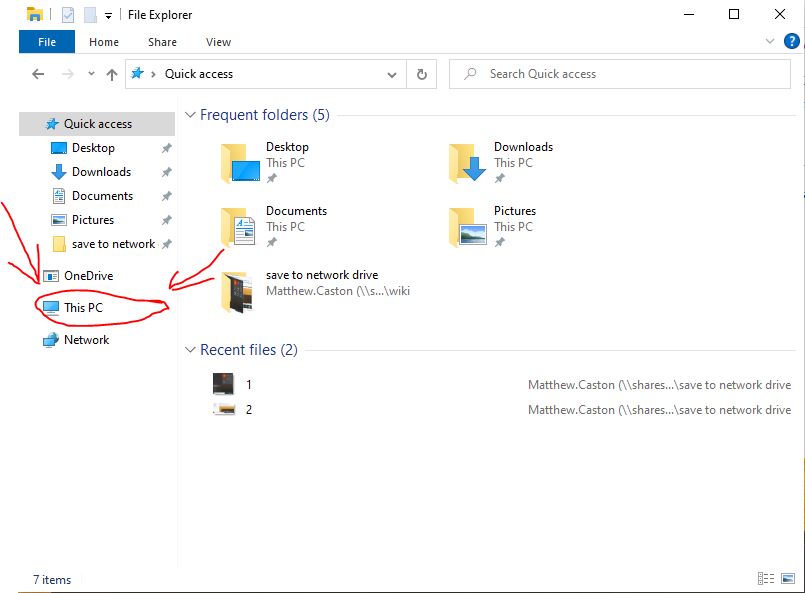805x593 pixels.
Task: Click the New folder quick toolbar icon
Action: click(90, 15)
